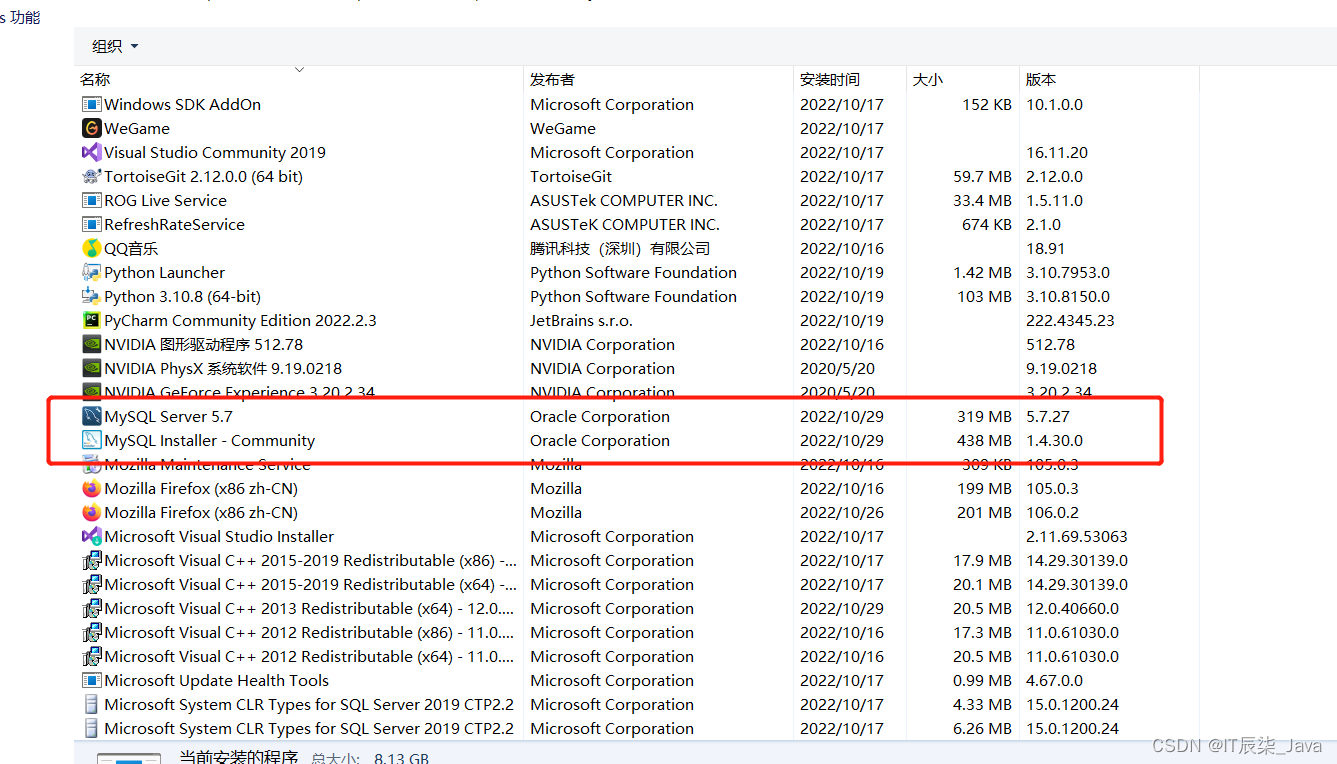Click Visual C++ 2015-2019 Redistributable (x86) icon

pos(91,560)
